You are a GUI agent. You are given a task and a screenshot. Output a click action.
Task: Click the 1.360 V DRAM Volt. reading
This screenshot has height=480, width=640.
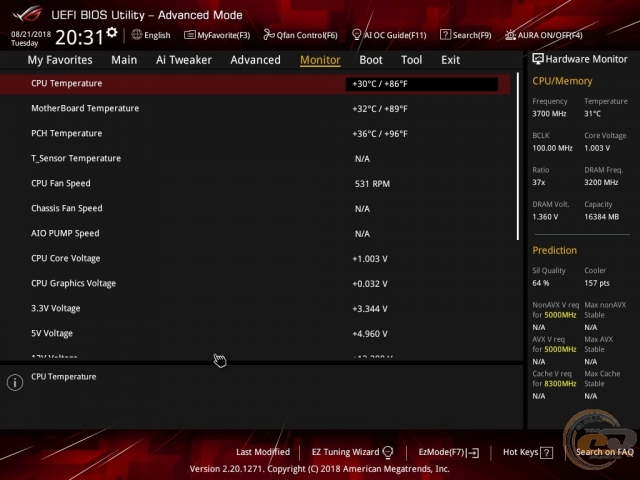click(545, 217)
